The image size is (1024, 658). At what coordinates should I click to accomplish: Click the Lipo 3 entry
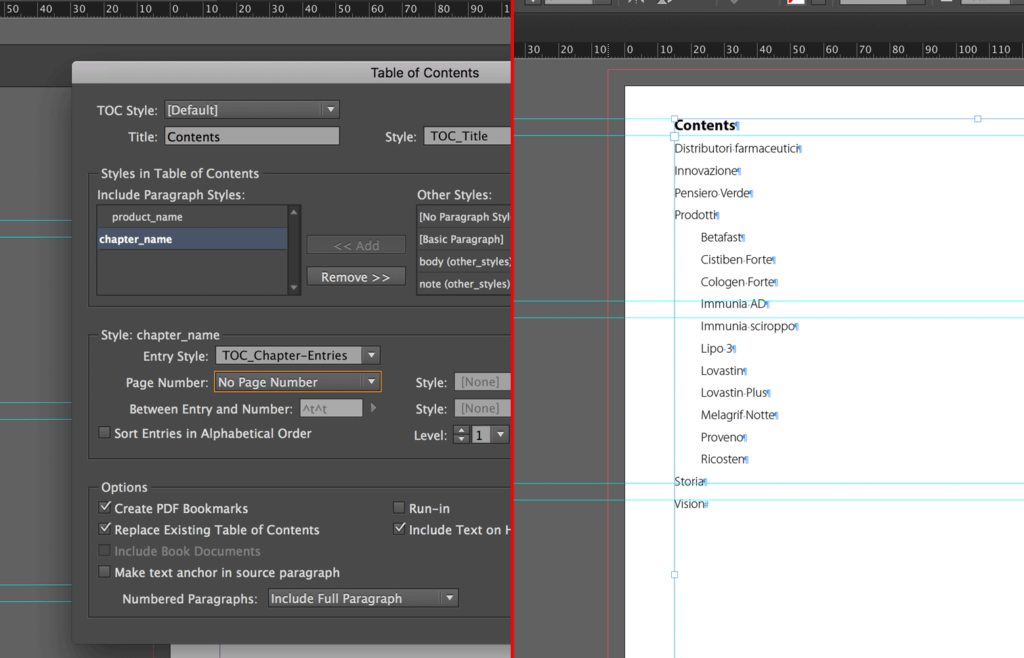click(716, 349)
